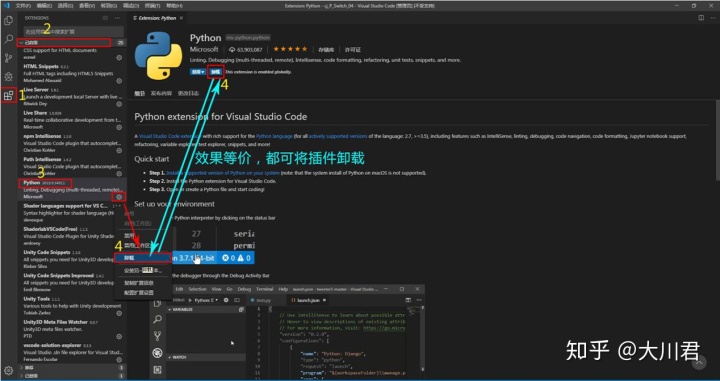The width and height of the screenshot is (720, 381).
Task: Click the large Python logo
Action: 158,55
